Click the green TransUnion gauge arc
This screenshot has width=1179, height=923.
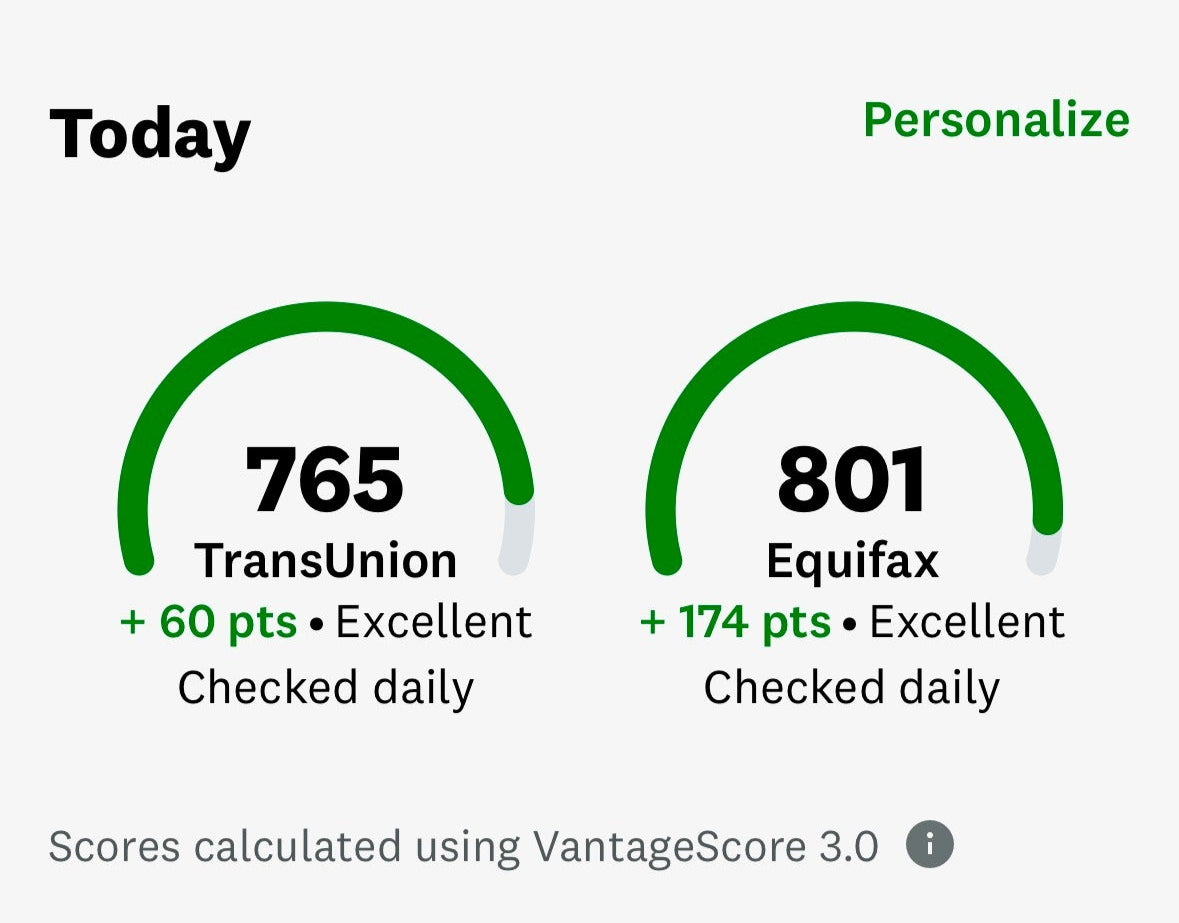pyautogui.click(x=325, y=320)
